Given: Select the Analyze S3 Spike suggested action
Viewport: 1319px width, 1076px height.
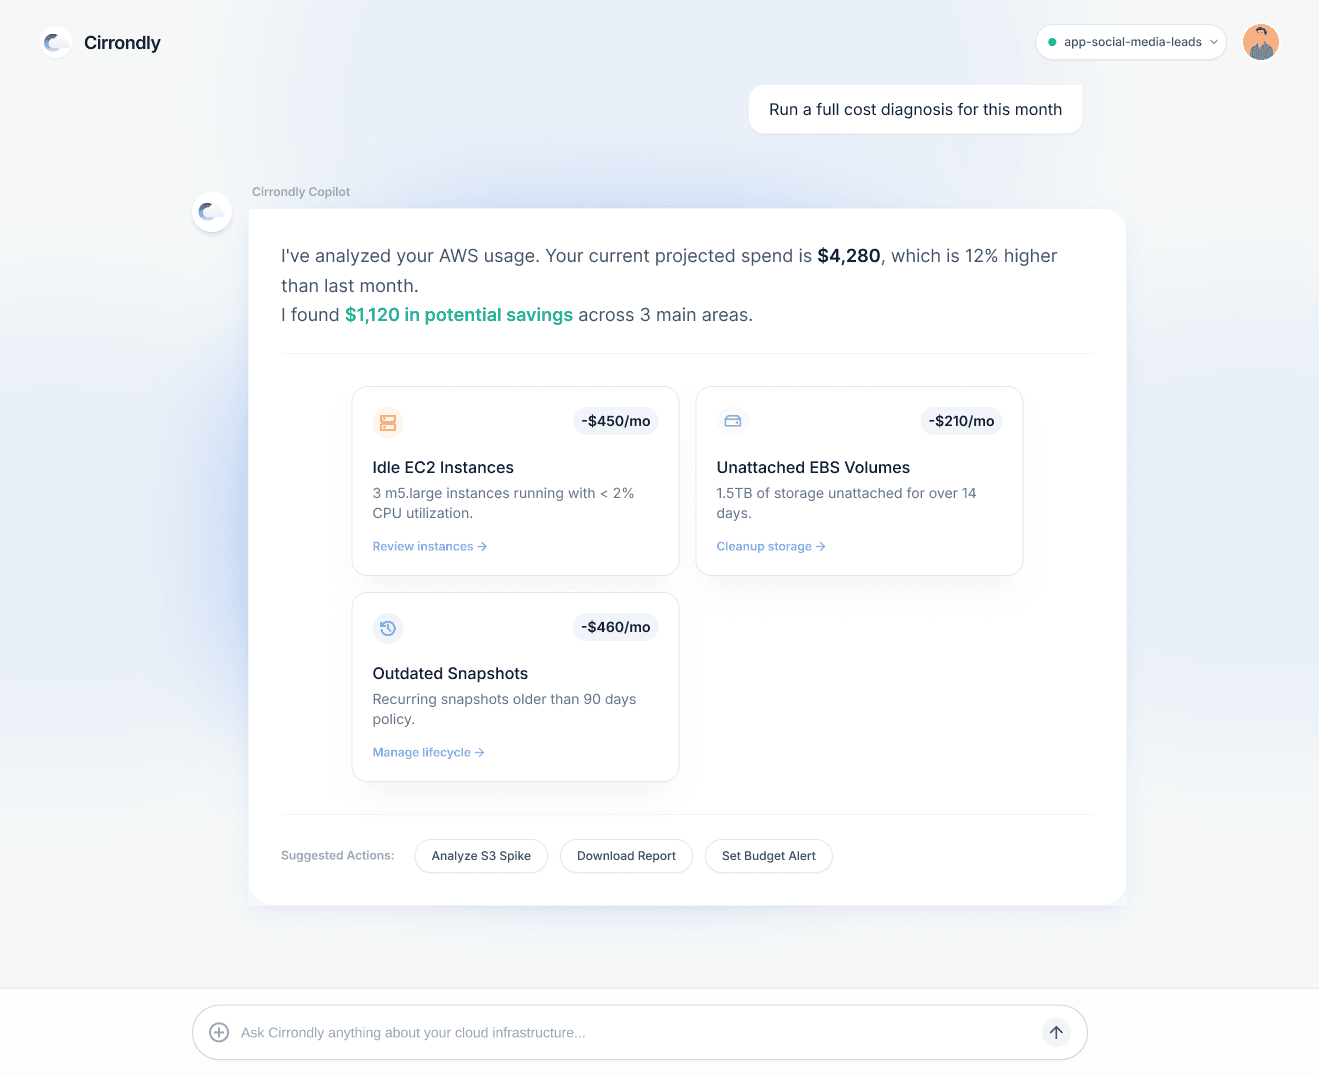Looking at the screenshot, I should (481, 856).
